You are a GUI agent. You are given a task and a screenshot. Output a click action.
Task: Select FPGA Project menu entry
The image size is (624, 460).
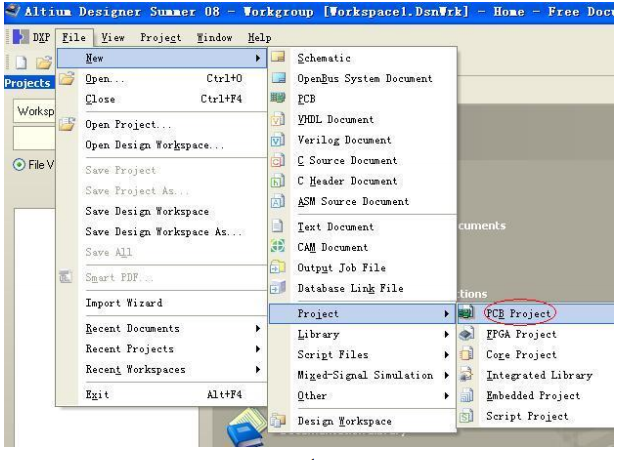535,334
